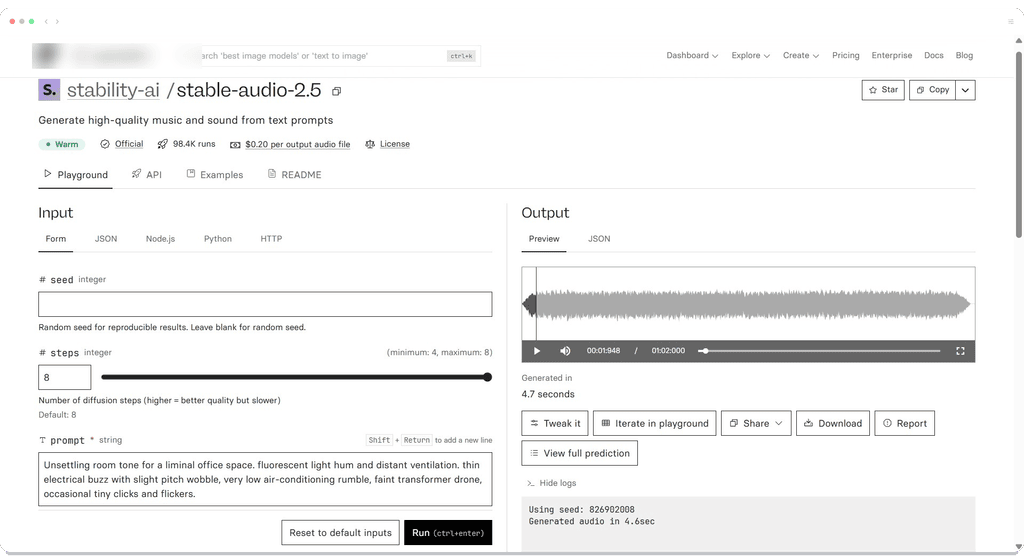Copy the model with Copy button
The image size is (1024, 560).
pos(932,90)
